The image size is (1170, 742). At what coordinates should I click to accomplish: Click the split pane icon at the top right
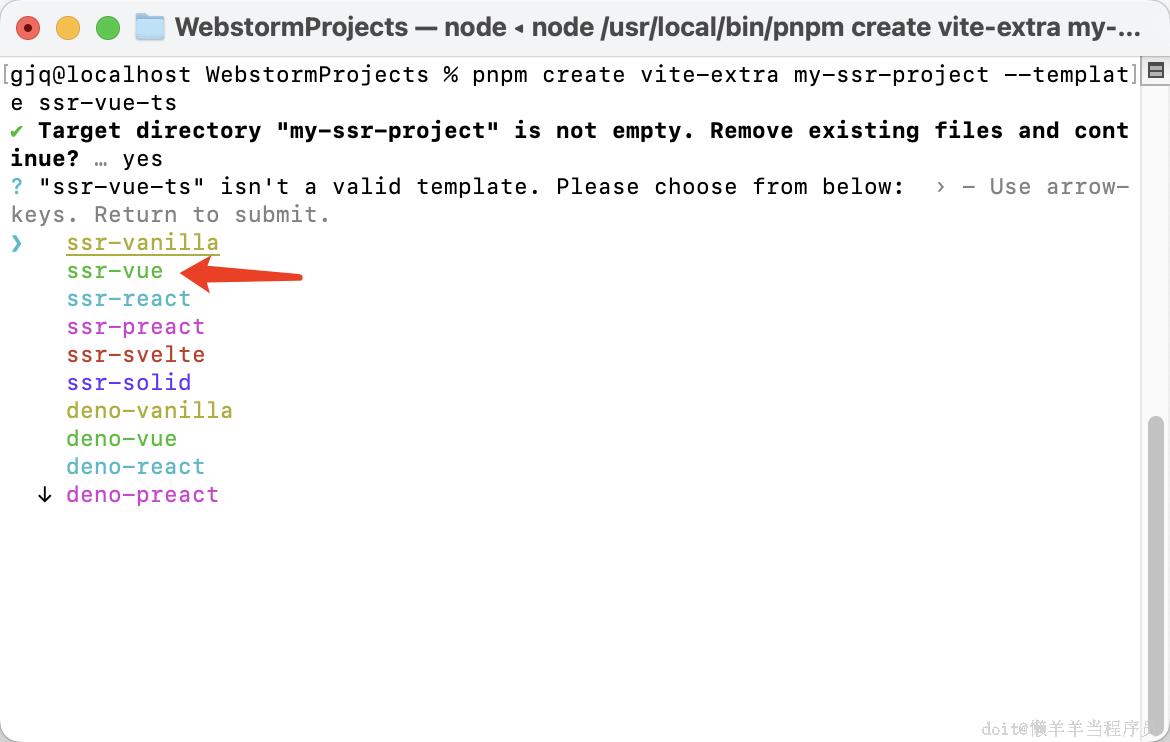1156,71
